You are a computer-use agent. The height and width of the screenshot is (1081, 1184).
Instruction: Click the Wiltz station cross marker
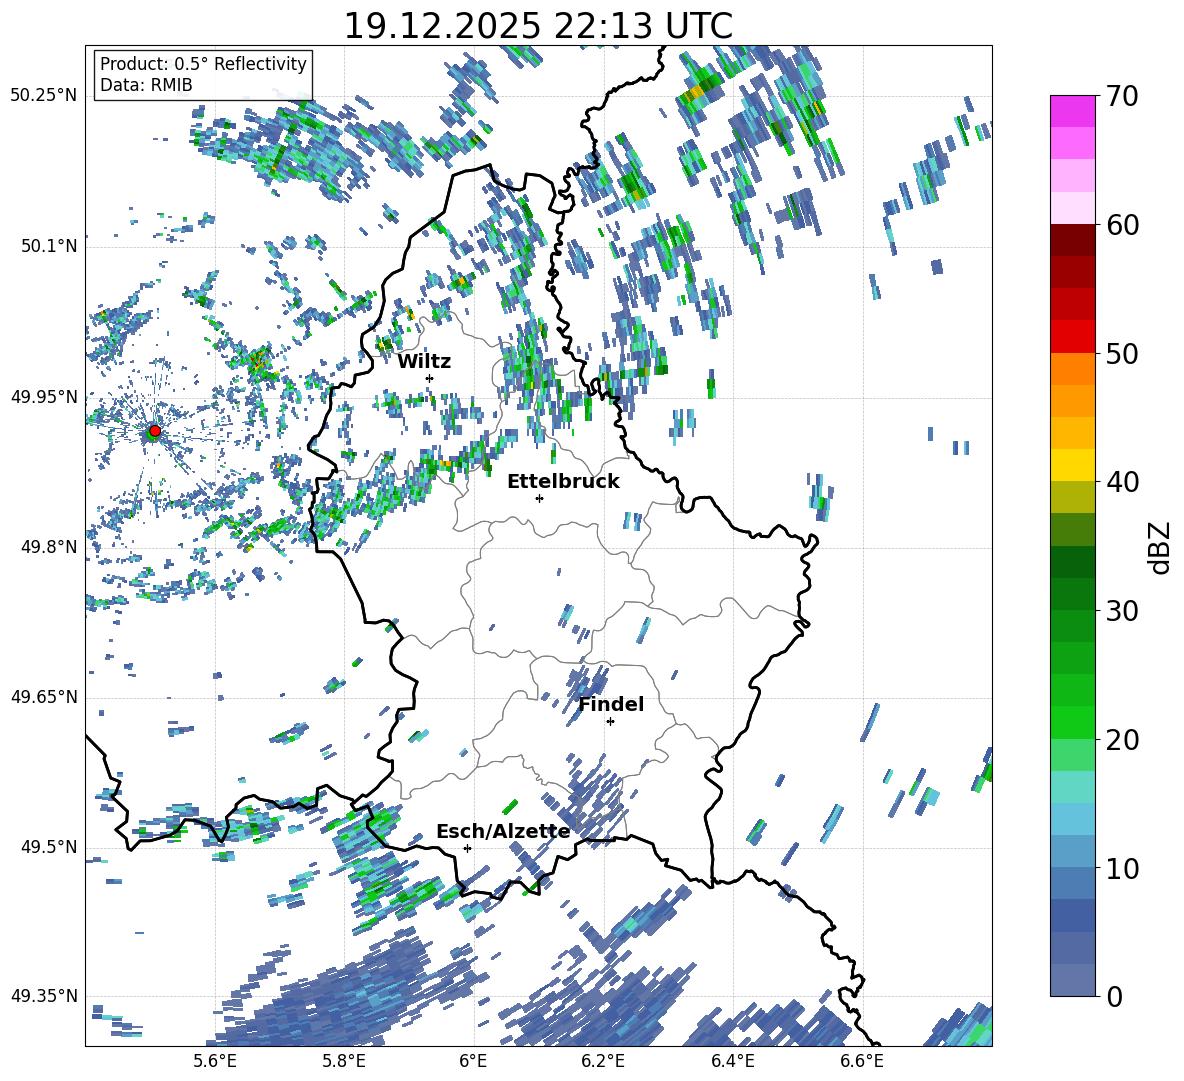[x=430, y=378]
